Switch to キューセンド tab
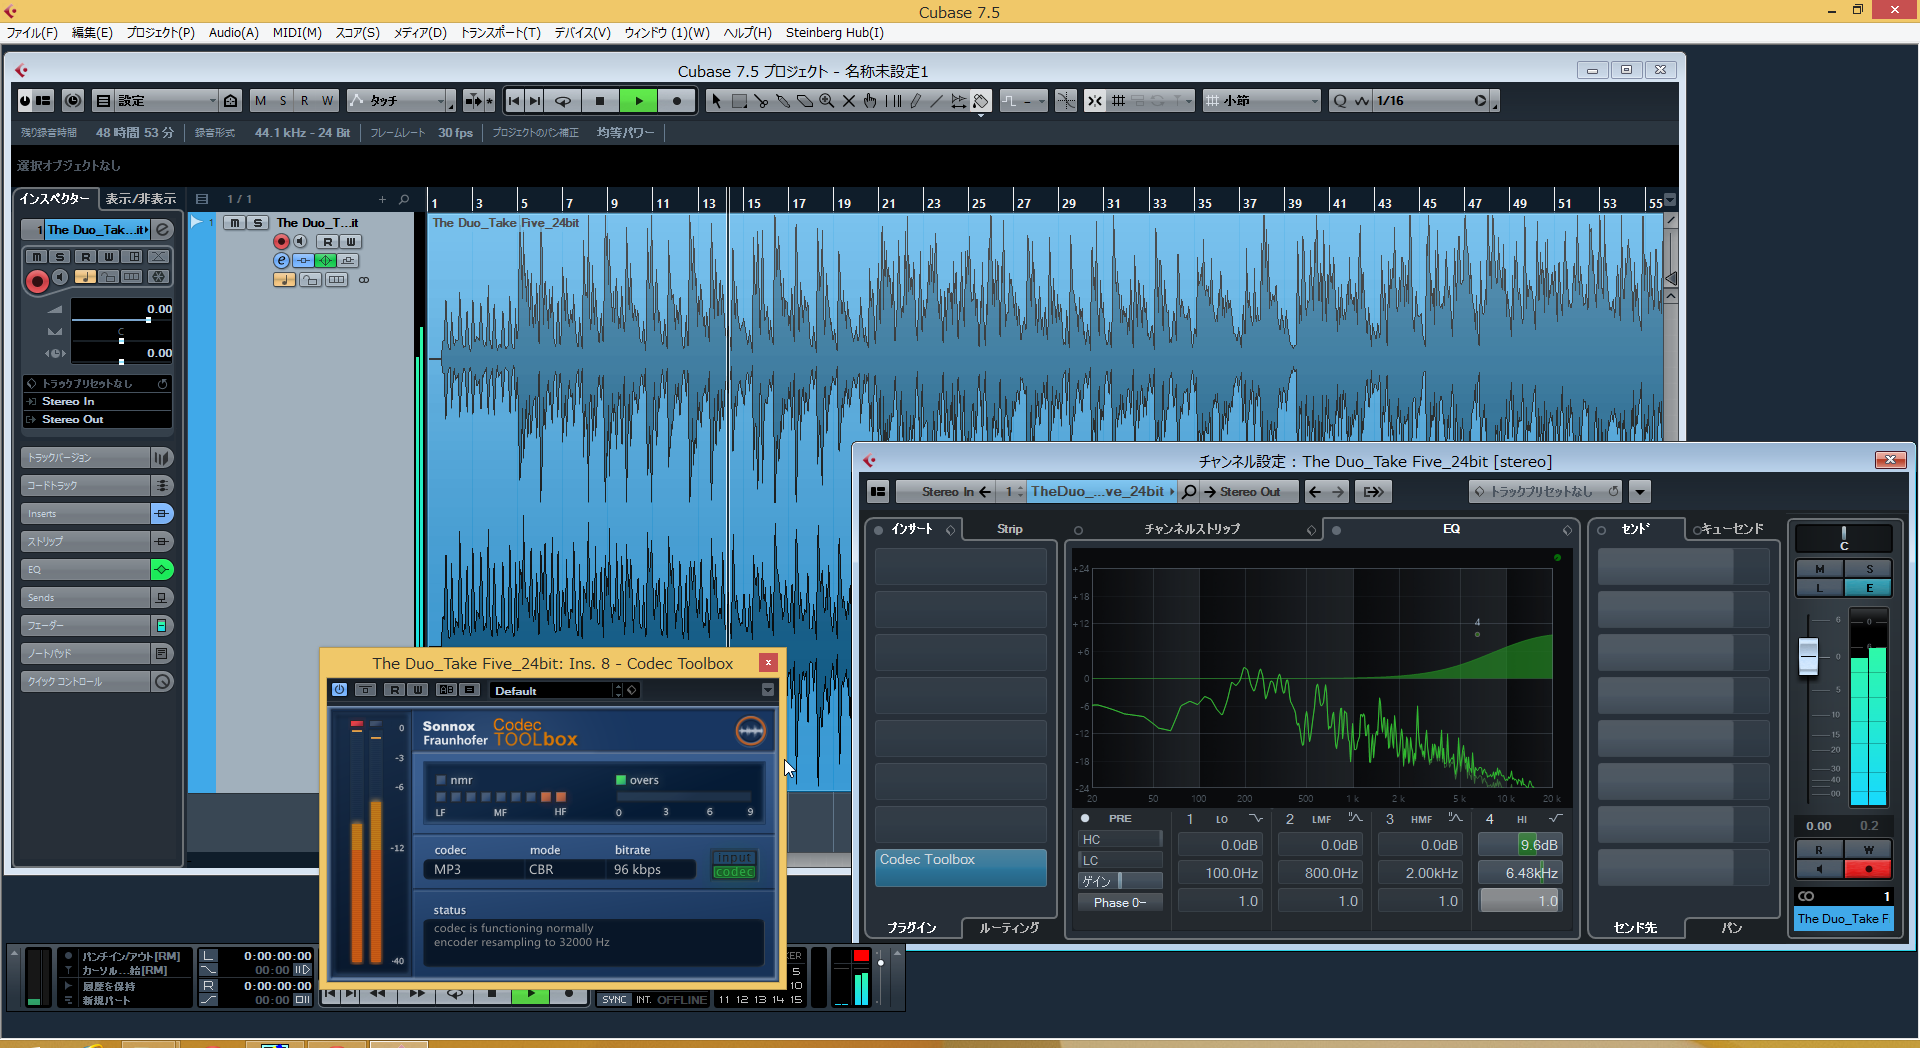The image size is (1920, 1048). coord(1730,529)
